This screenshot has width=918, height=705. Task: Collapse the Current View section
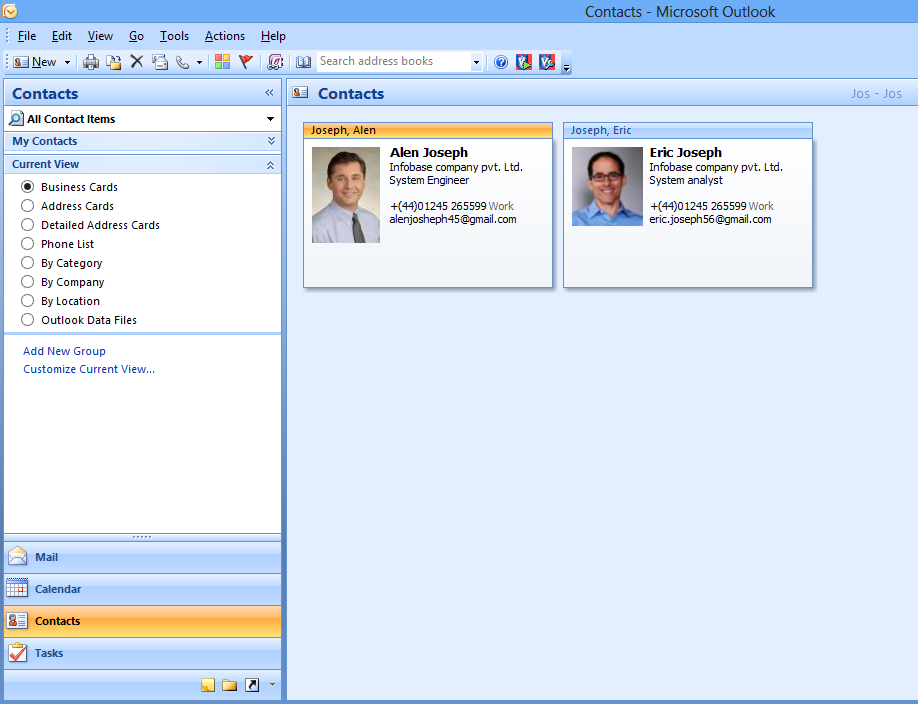(270, 165)
